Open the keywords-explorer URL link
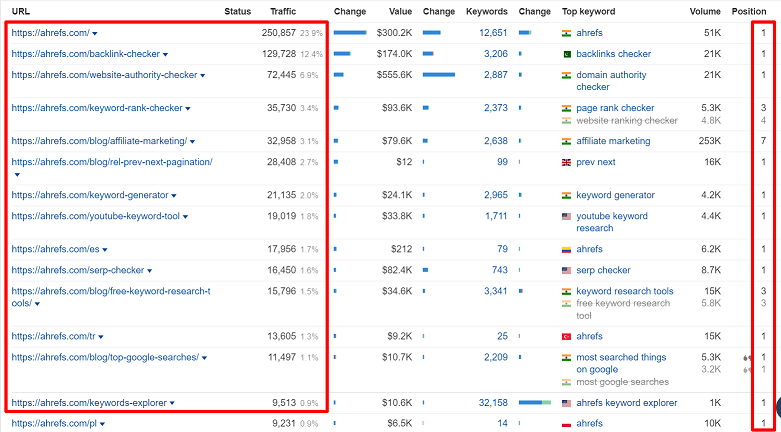The image size is (781, 432). (89, 403)
